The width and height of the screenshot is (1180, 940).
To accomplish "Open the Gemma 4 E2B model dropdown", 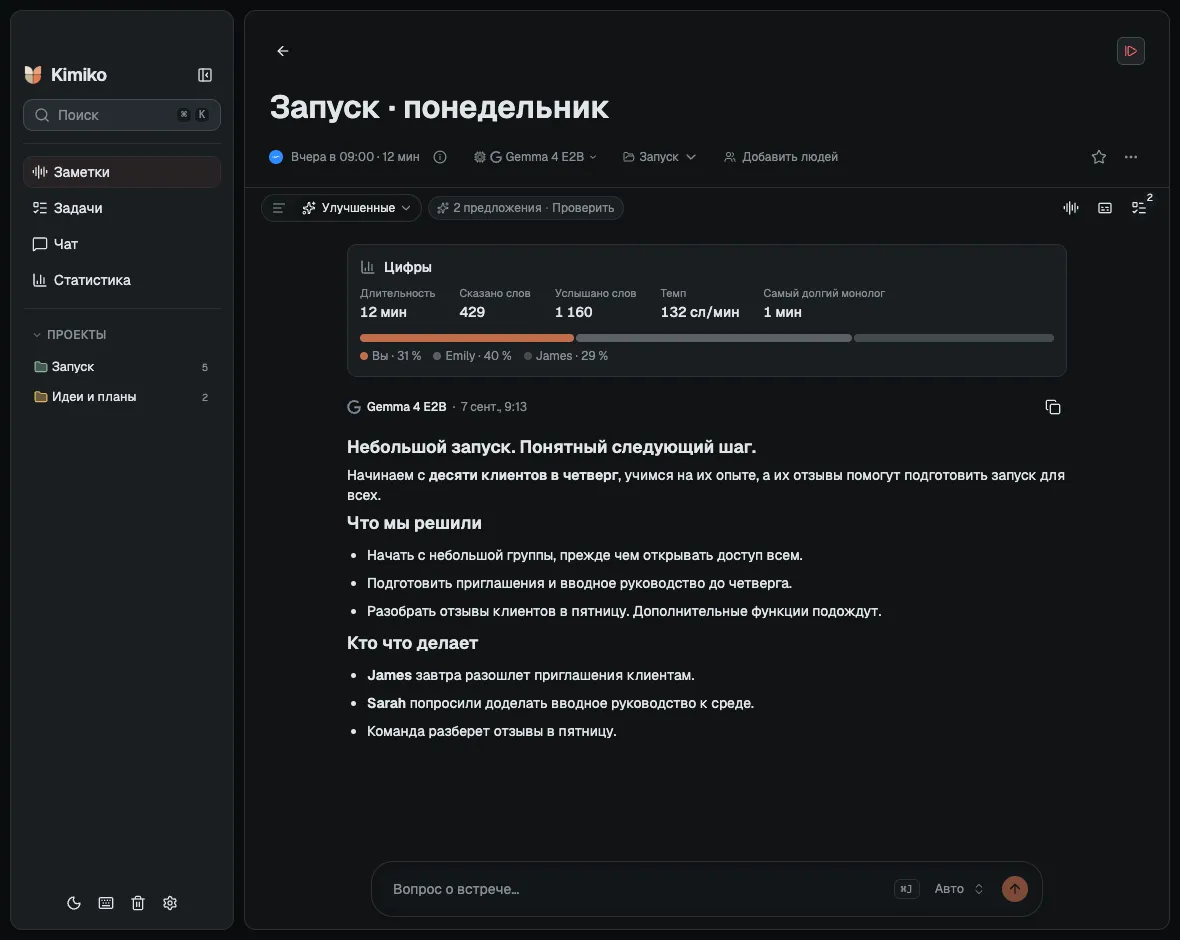I will (535, 157).
